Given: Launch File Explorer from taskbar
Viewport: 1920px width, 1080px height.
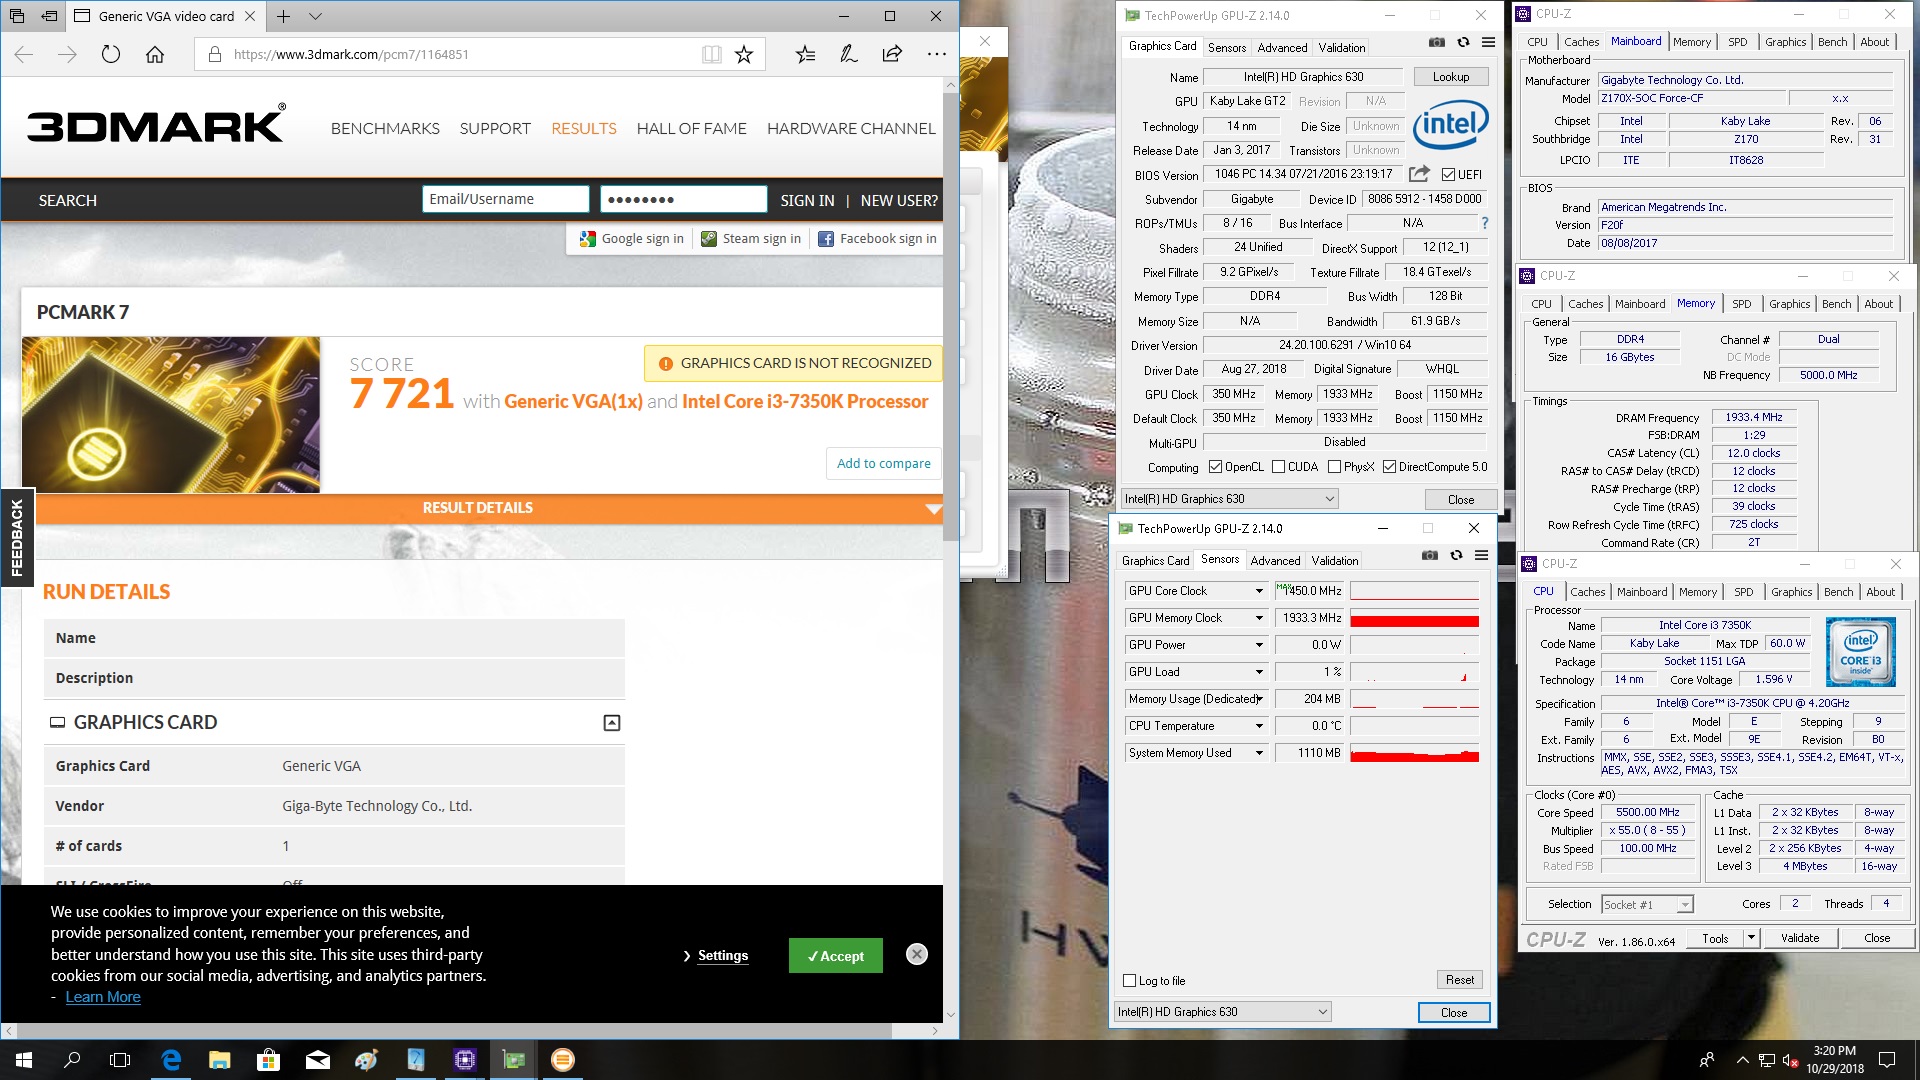Looking at the screenshot, I should tap(219, 1060).
